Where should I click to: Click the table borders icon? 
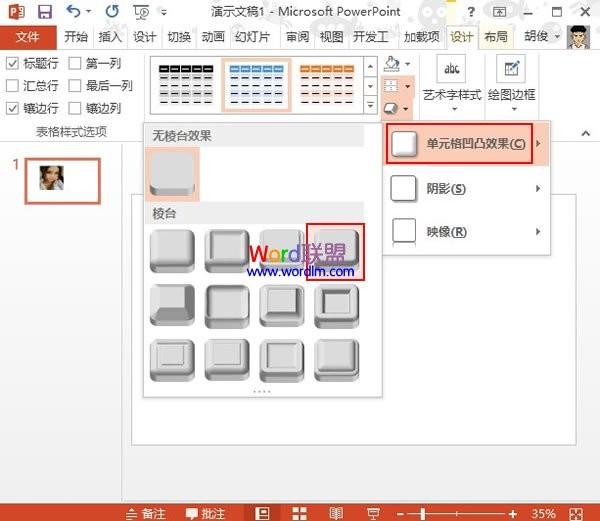[x=391, y=86]
